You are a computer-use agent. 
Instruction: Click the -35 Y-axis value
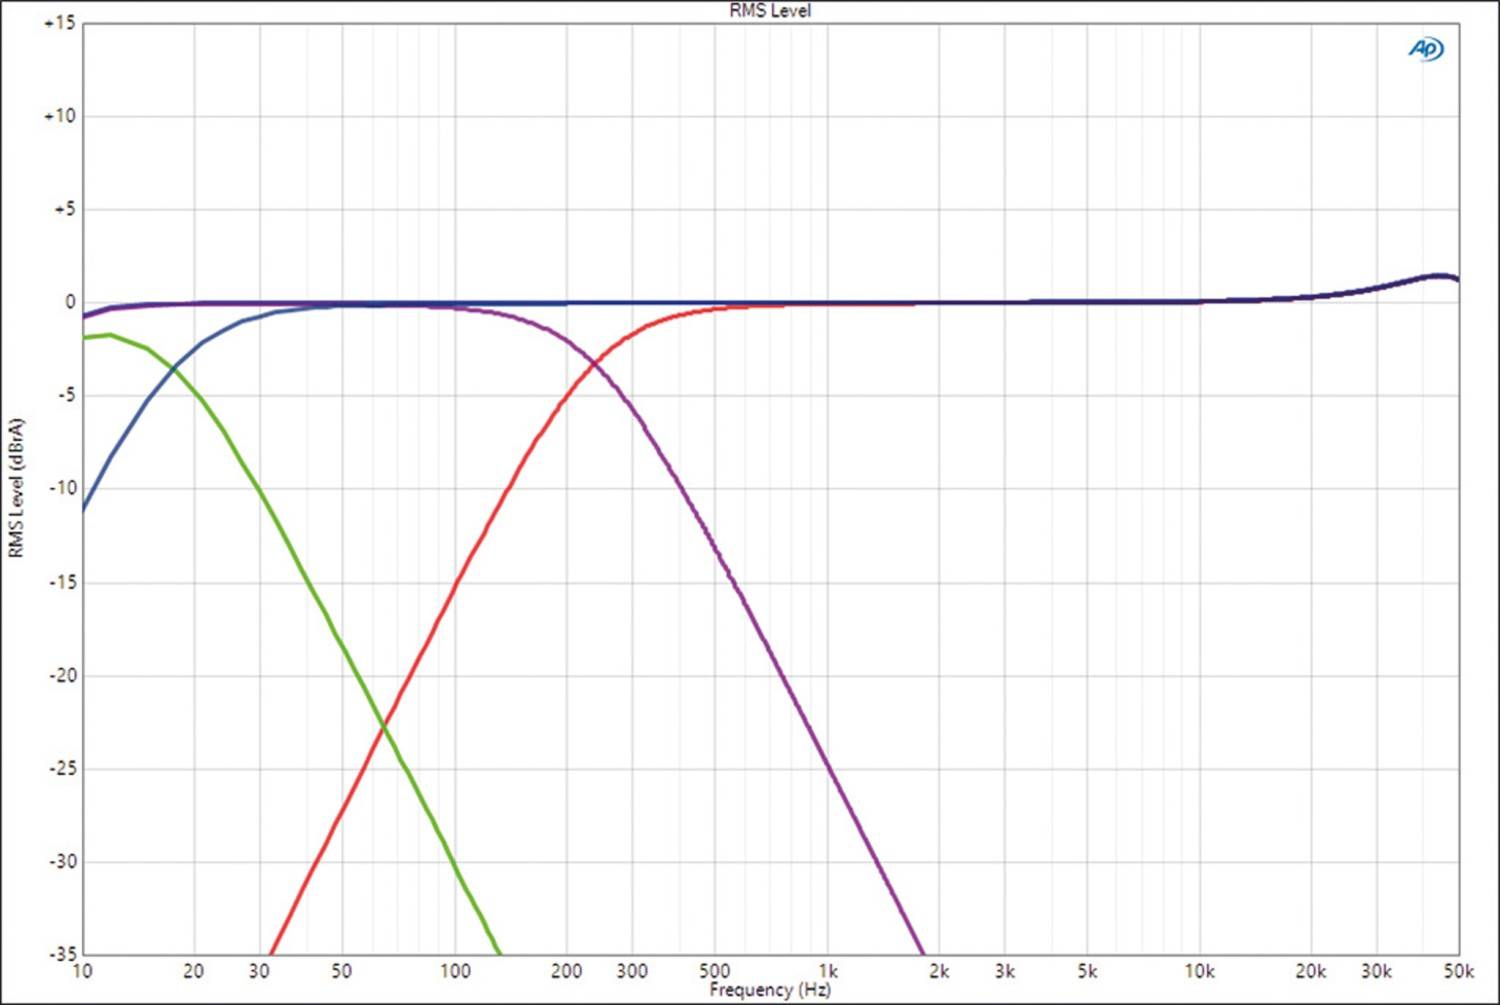pos(62,954)
